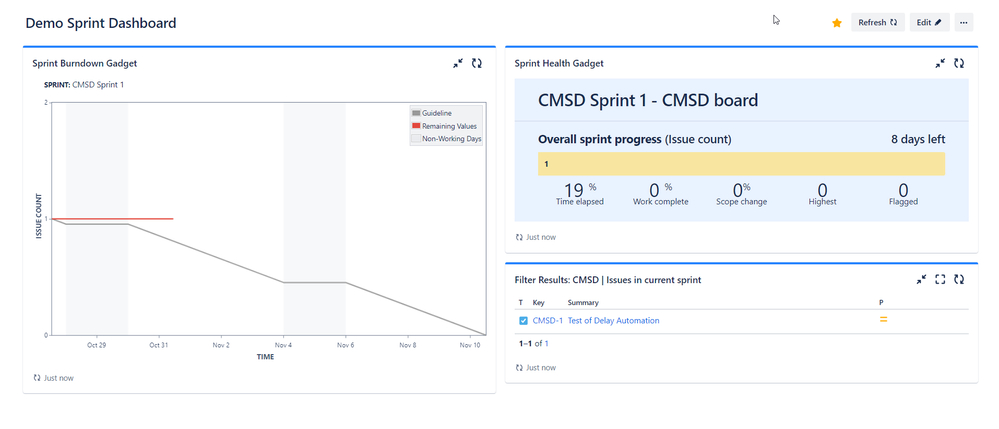Sort by the T column header
The height and width of the screenshot is (429, 999).
click(521, 303)
